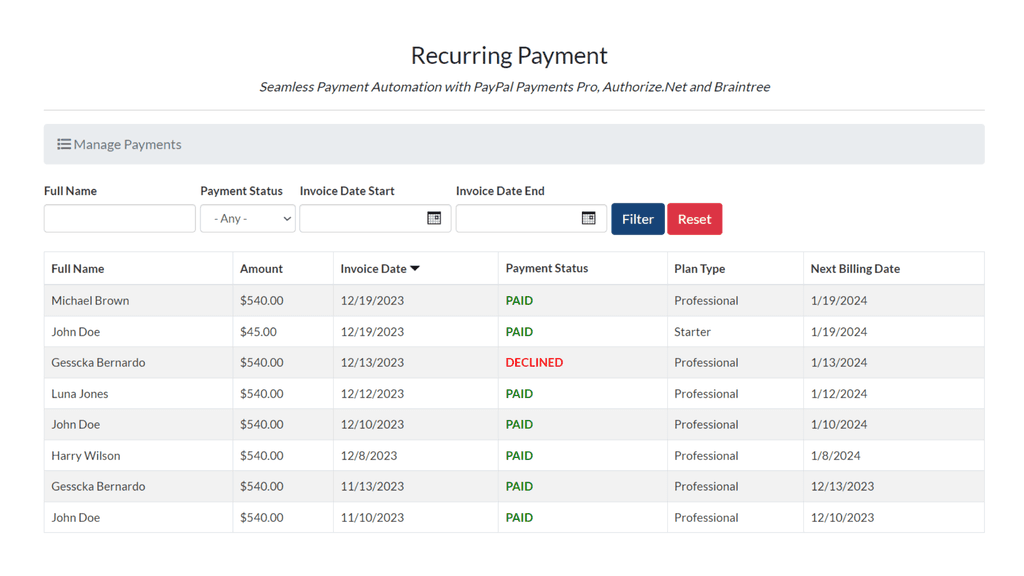The width and height of the screenshot is (1024, 576).
Task: Sort the table by the Amount column
Action: [x=260, y=268]
